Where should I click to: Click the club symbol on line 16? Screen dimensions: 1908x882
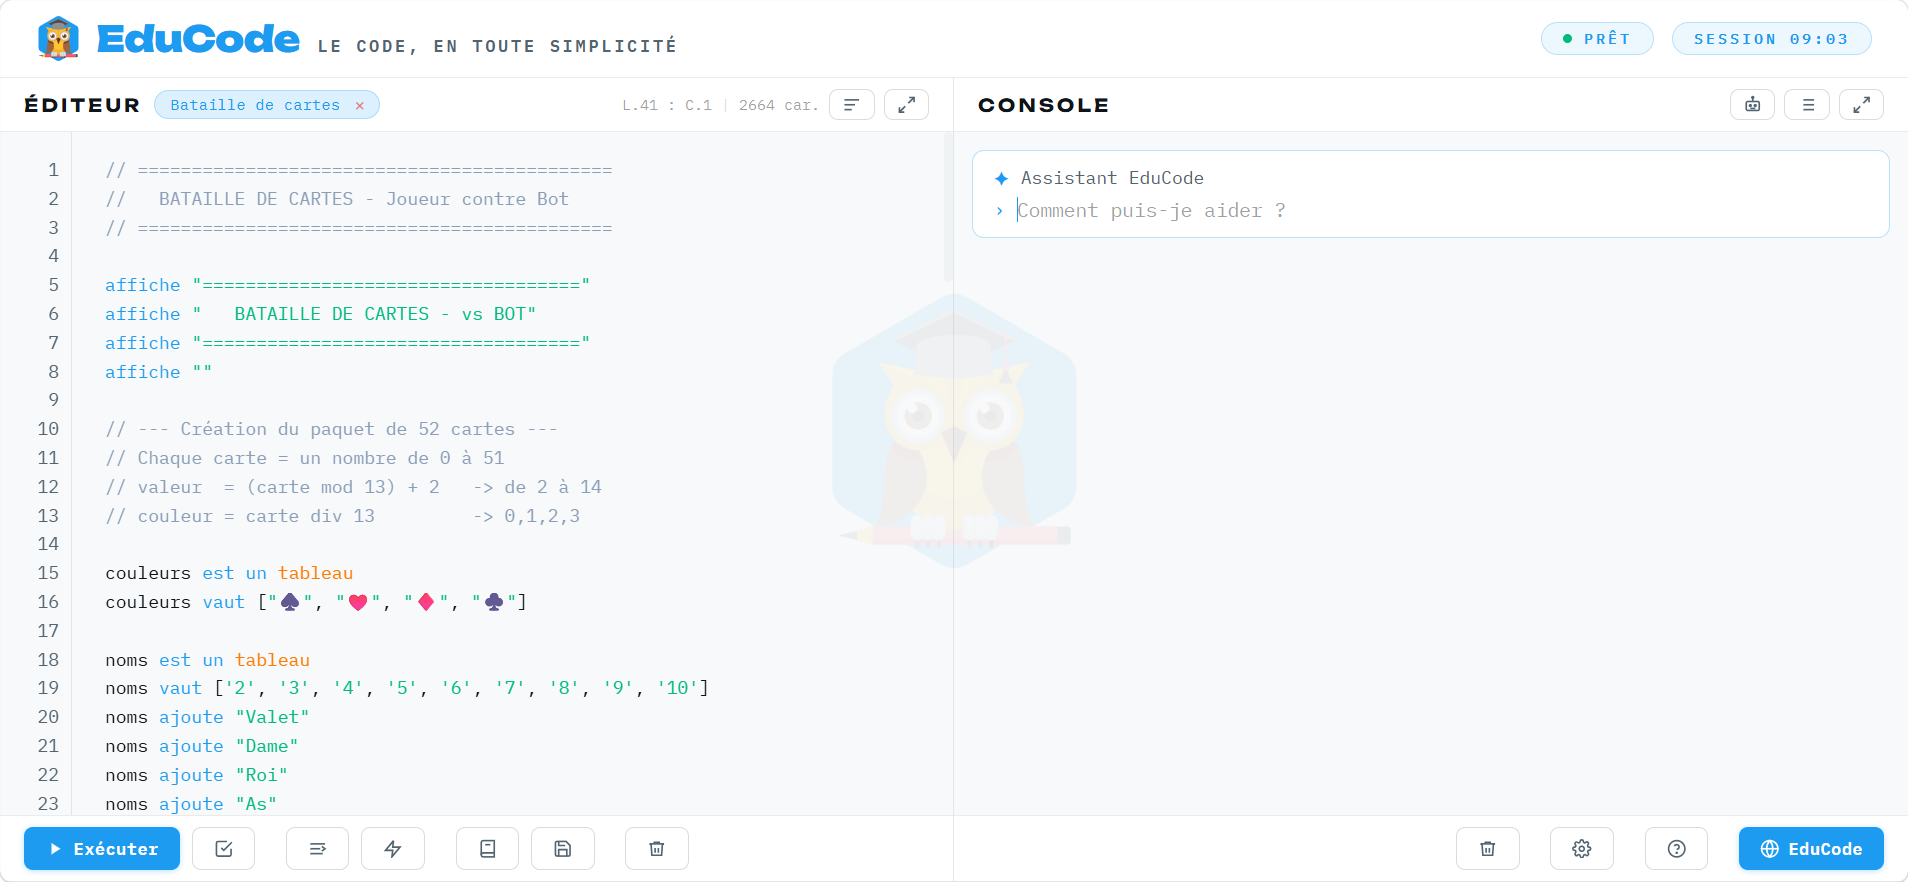494,602
